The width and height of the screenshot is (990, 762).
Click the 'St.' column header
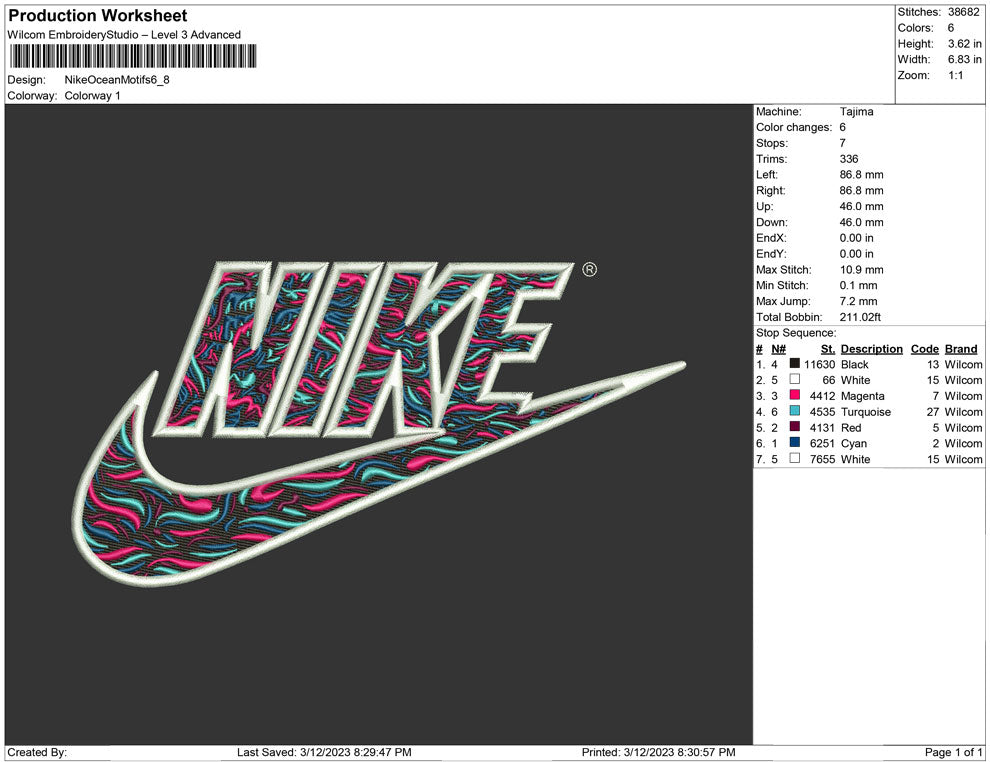click(828, 348)
